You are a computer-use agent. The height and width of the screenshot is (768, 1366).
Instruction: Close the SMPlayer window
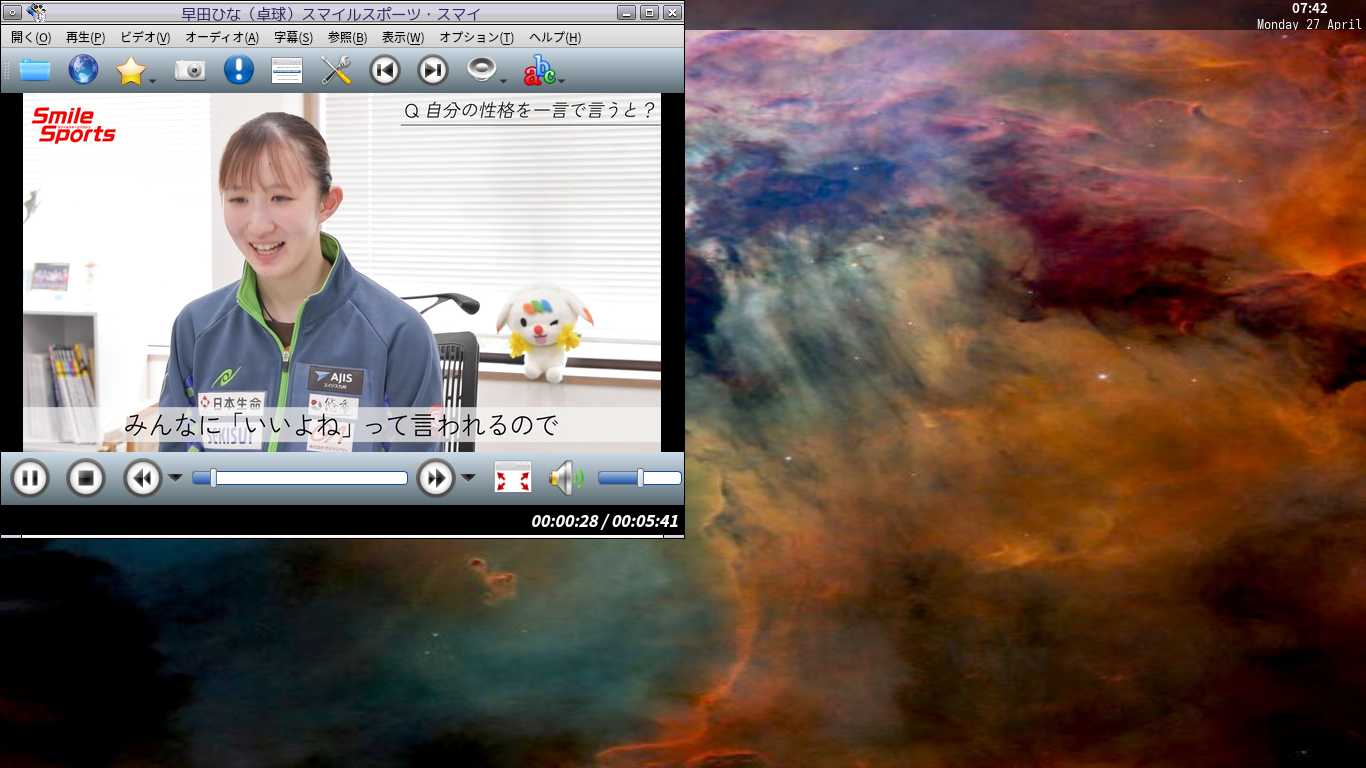(672, 13)
